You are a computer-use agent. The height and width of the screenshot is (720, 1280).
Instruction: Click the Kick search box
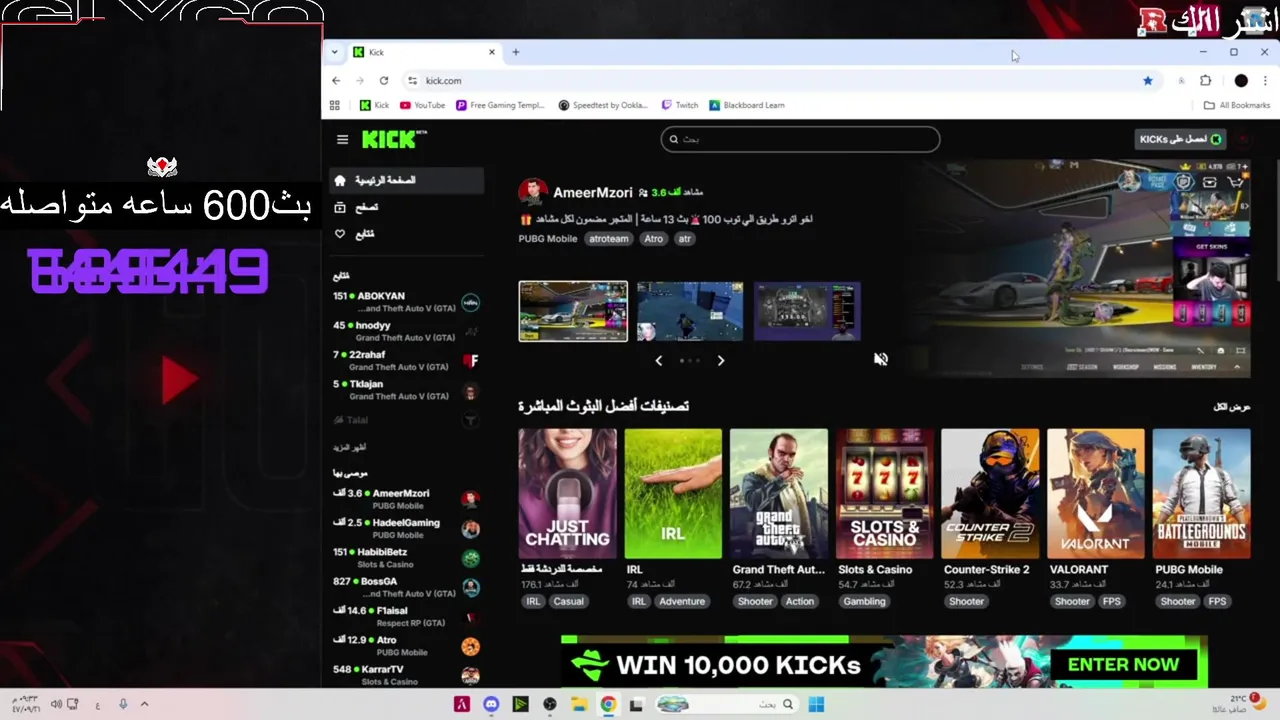pos(800,139)
